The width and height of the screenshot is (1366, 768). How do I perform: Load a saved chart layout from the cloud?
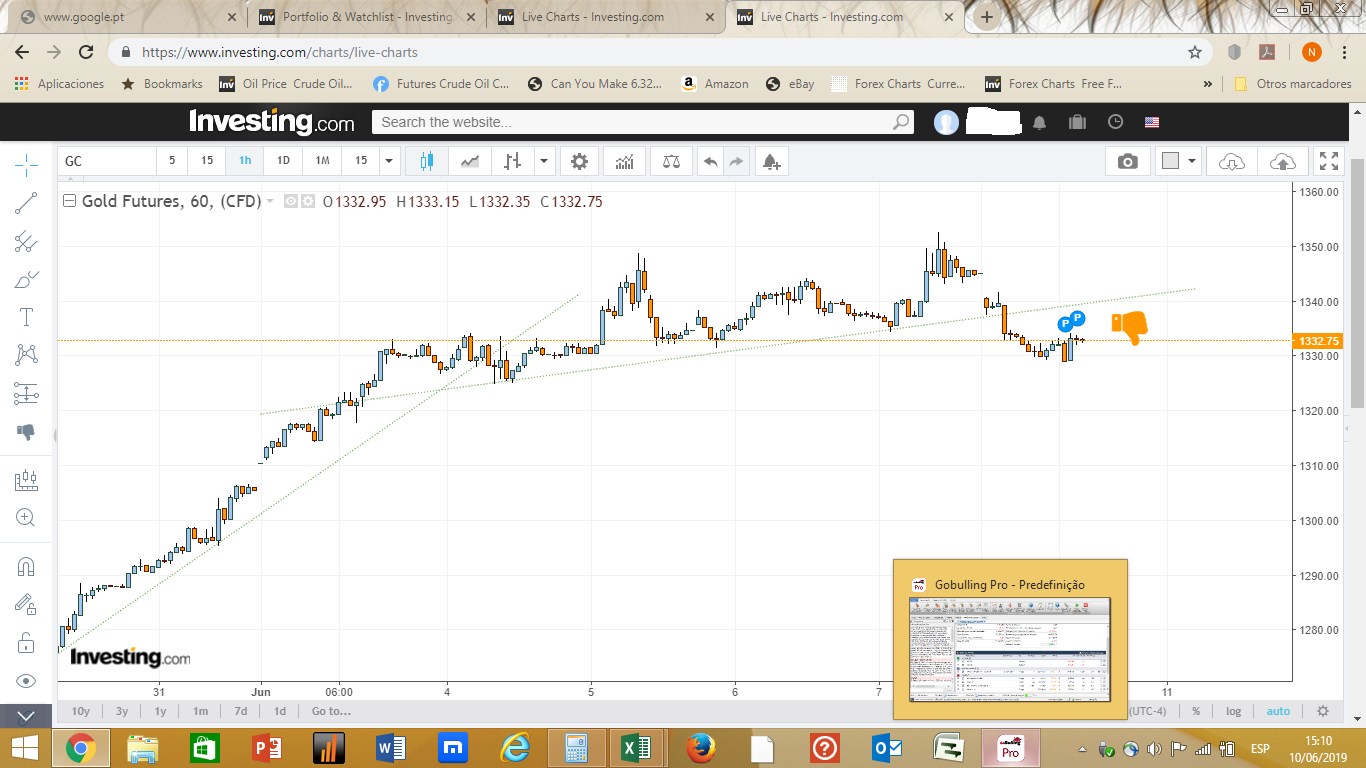coord(1232,161)
